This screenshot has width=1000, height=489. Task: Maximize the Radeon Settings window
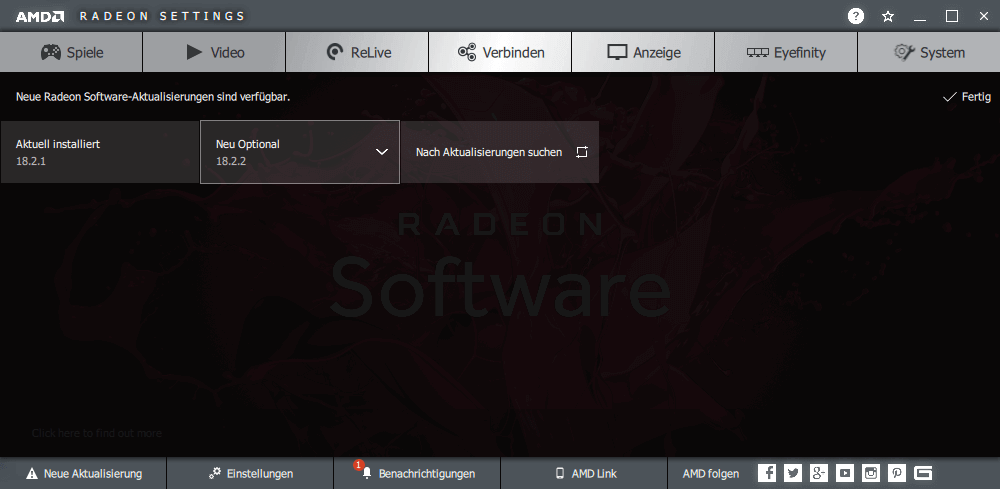(952, 17)
